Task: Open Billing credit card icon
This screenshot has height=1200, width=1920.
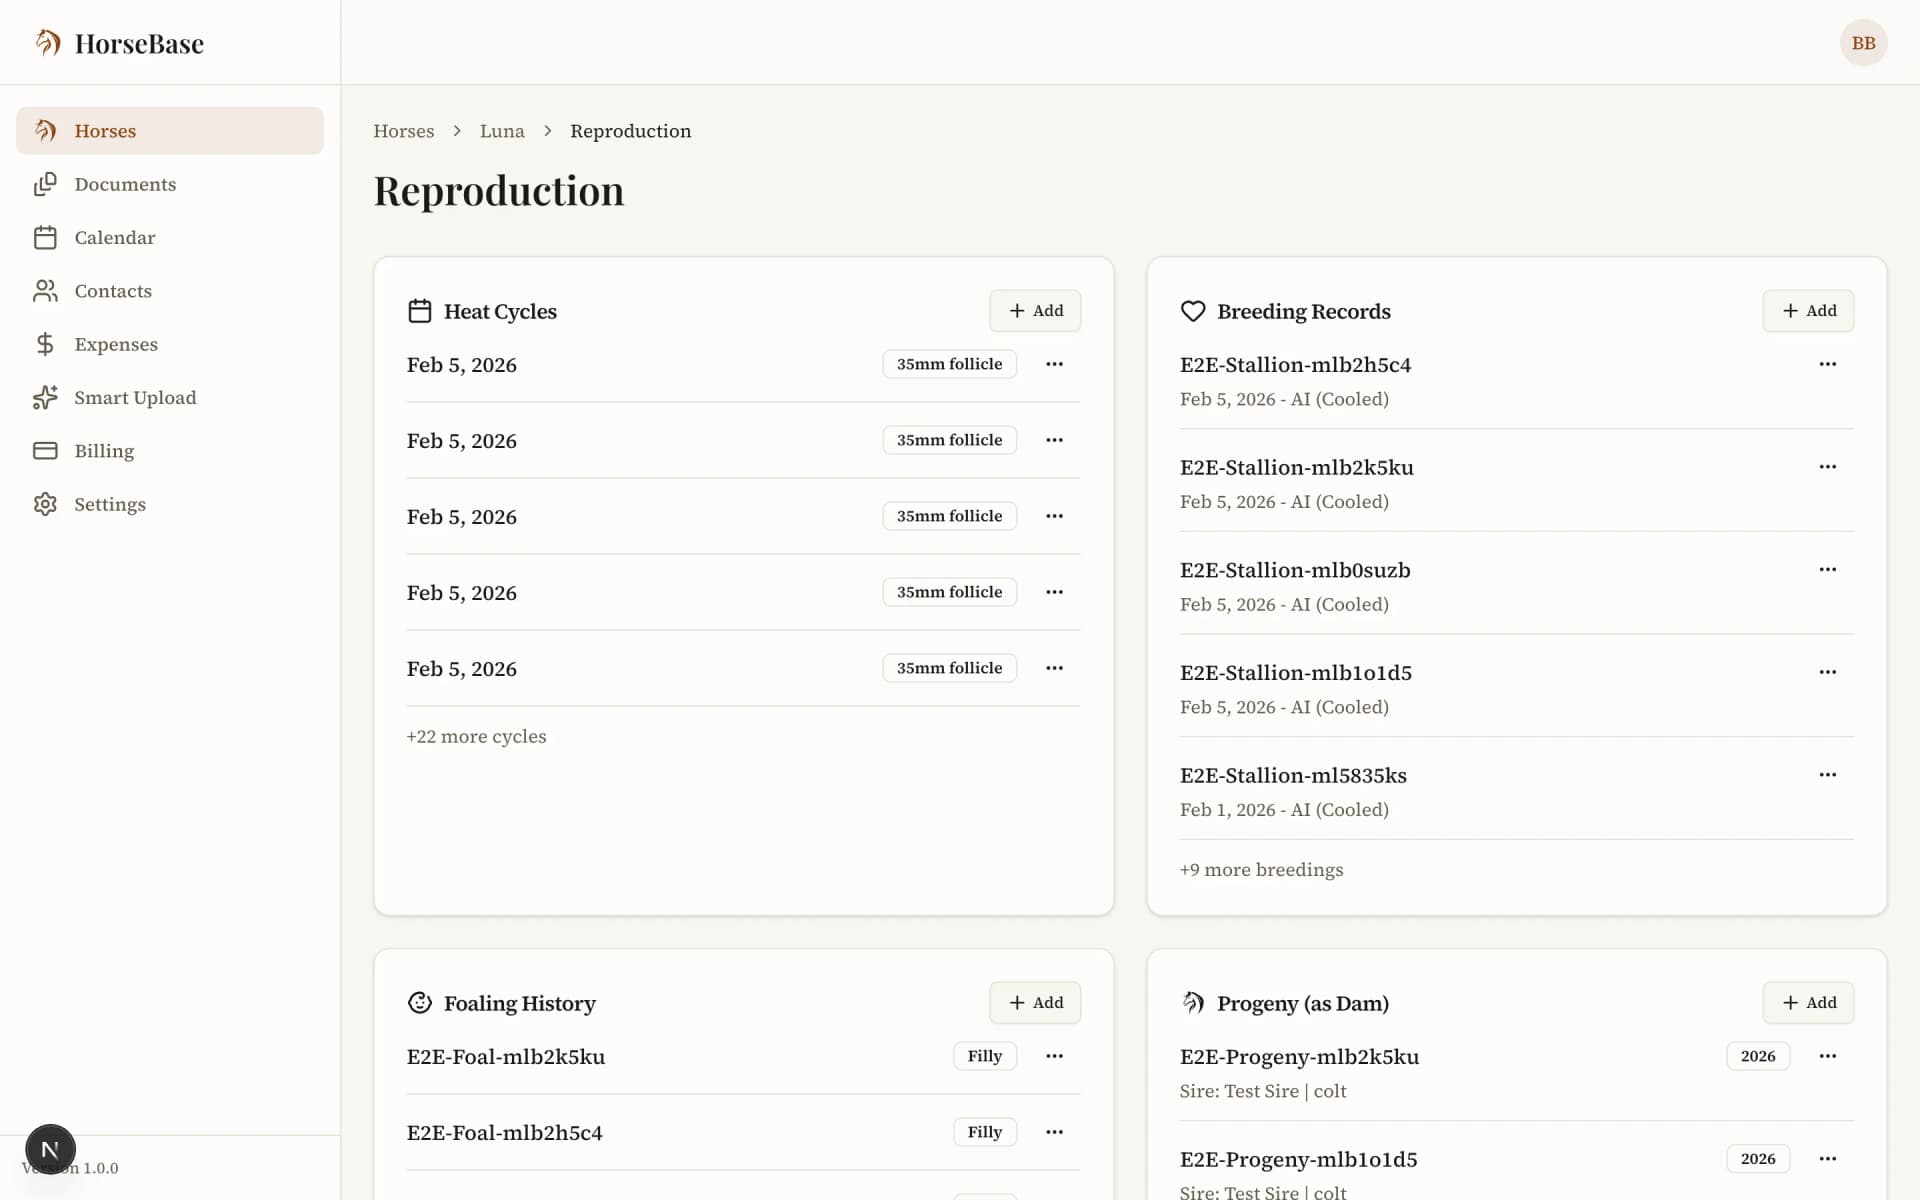Action: click(45, 451)
